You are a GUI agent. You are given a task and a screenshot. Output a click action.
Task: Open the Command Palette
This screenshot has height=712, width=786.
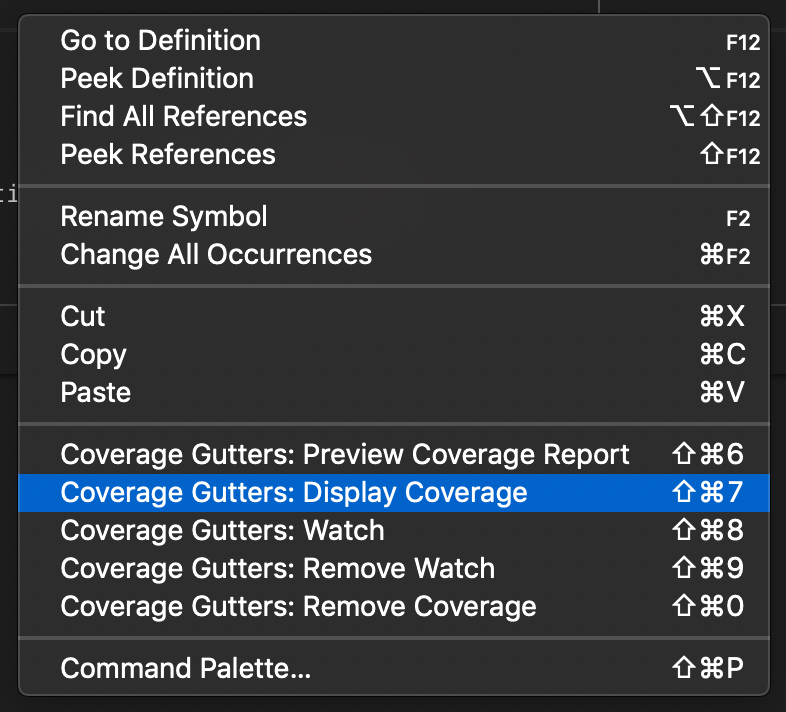(x=186, y=669)
